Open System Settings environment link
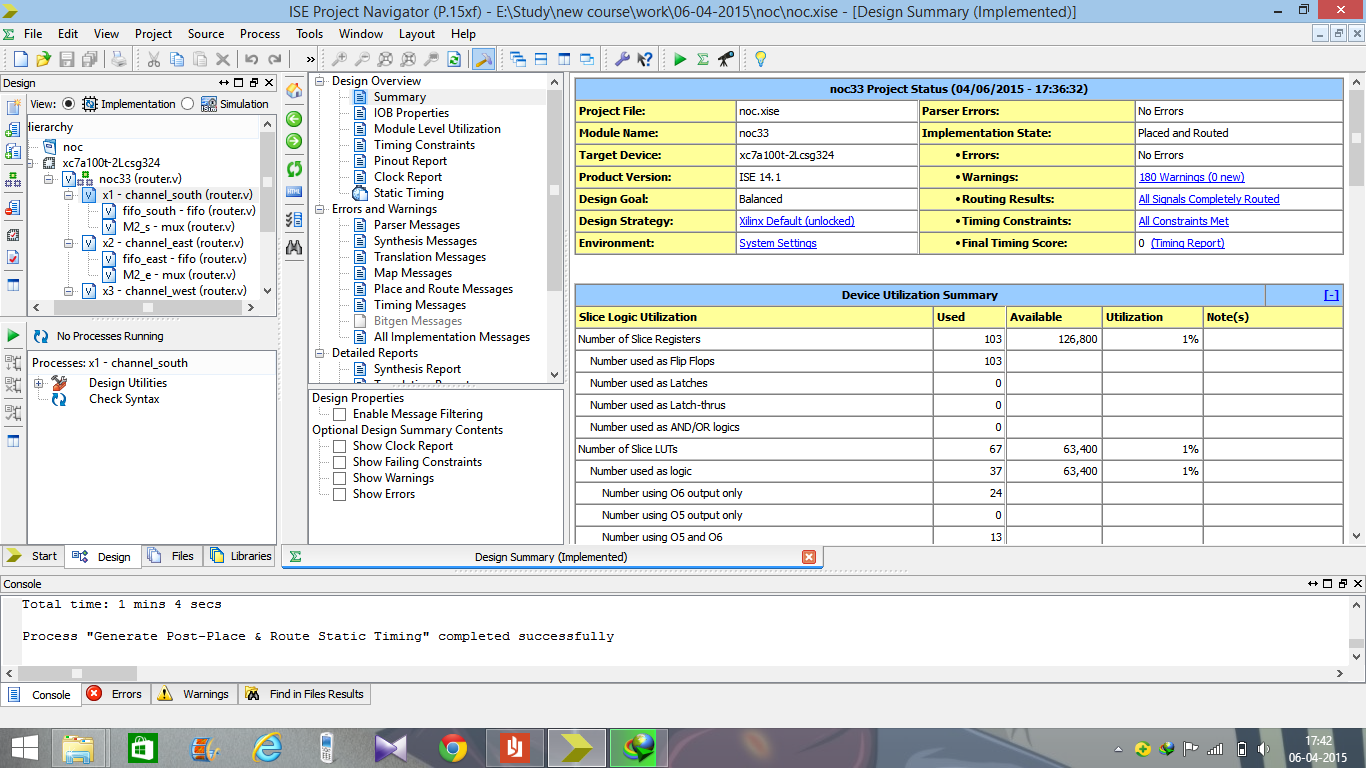This screenshot has height=768, width=1366. point(778,243)
